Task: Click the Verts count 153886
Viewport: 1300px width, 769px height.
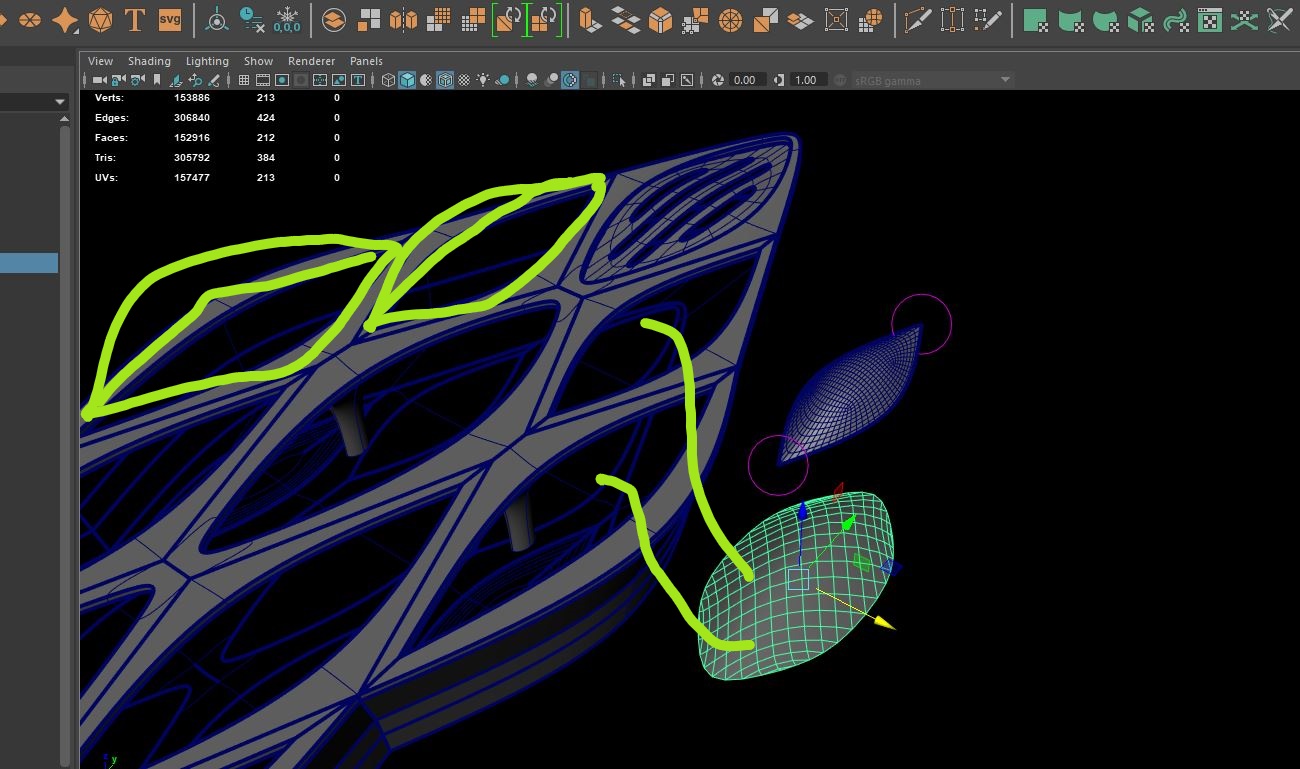Action: click(x=192, y=98)
